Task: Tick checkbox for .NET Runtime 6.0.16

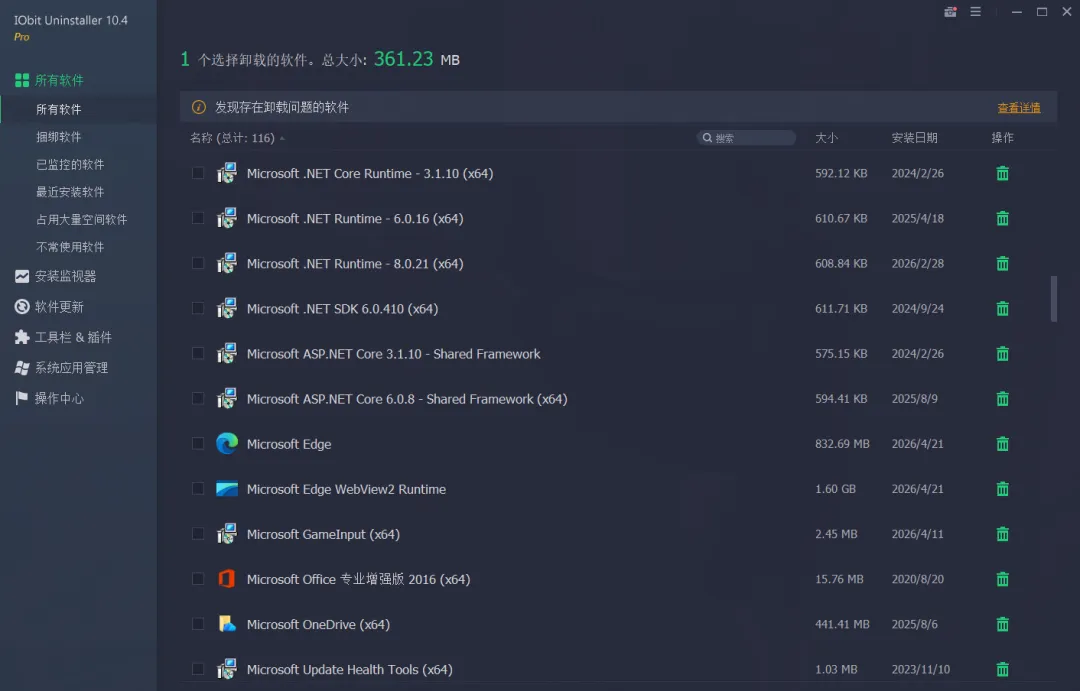Action: point(198,218)
